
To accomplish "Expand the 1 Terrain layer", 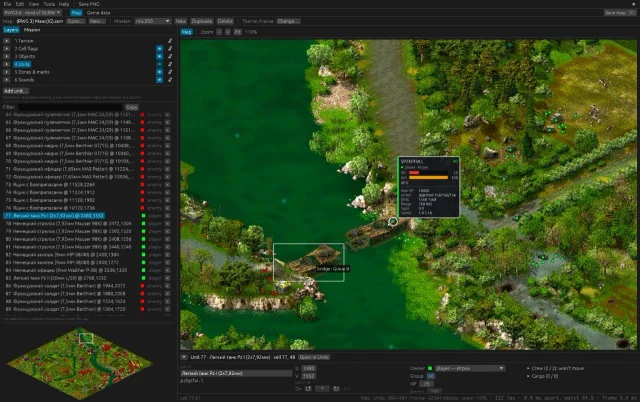I will 7,41.
